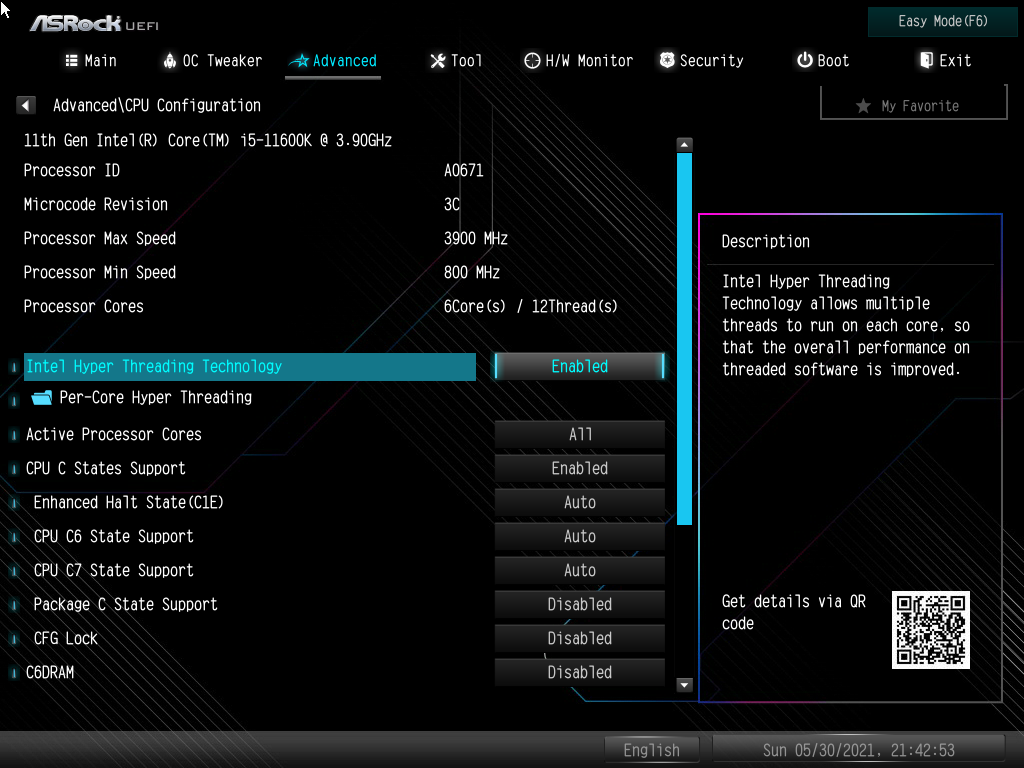Select Package C State Support label
Screen dimensions: 1024x768
pos(125,605)
